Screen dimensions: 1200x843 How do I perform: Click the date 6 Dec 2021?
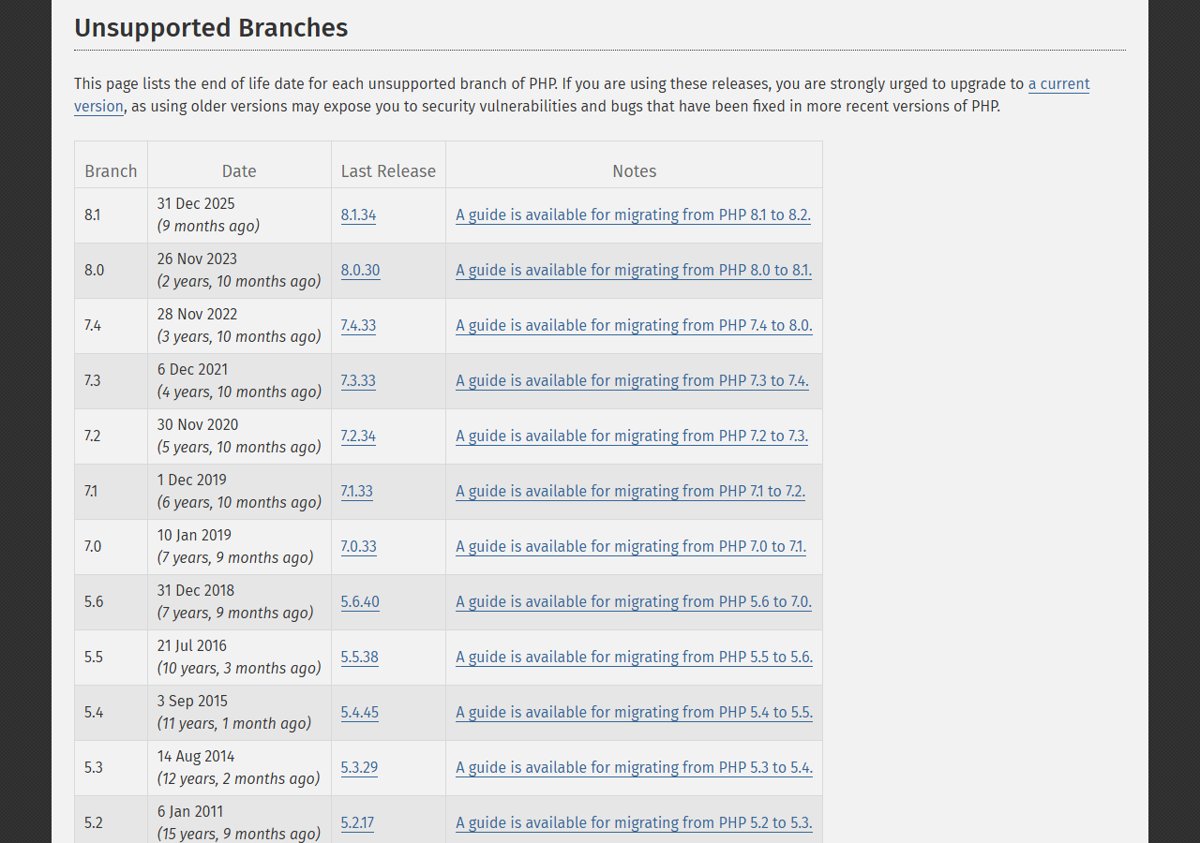[192, 369]
